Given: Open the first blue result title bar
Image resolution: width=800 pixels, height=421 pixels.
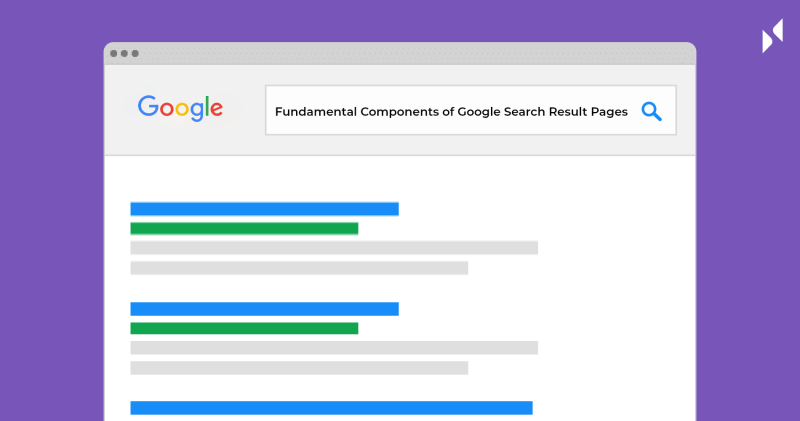Looking at the screenshot, I should point(264,209).
